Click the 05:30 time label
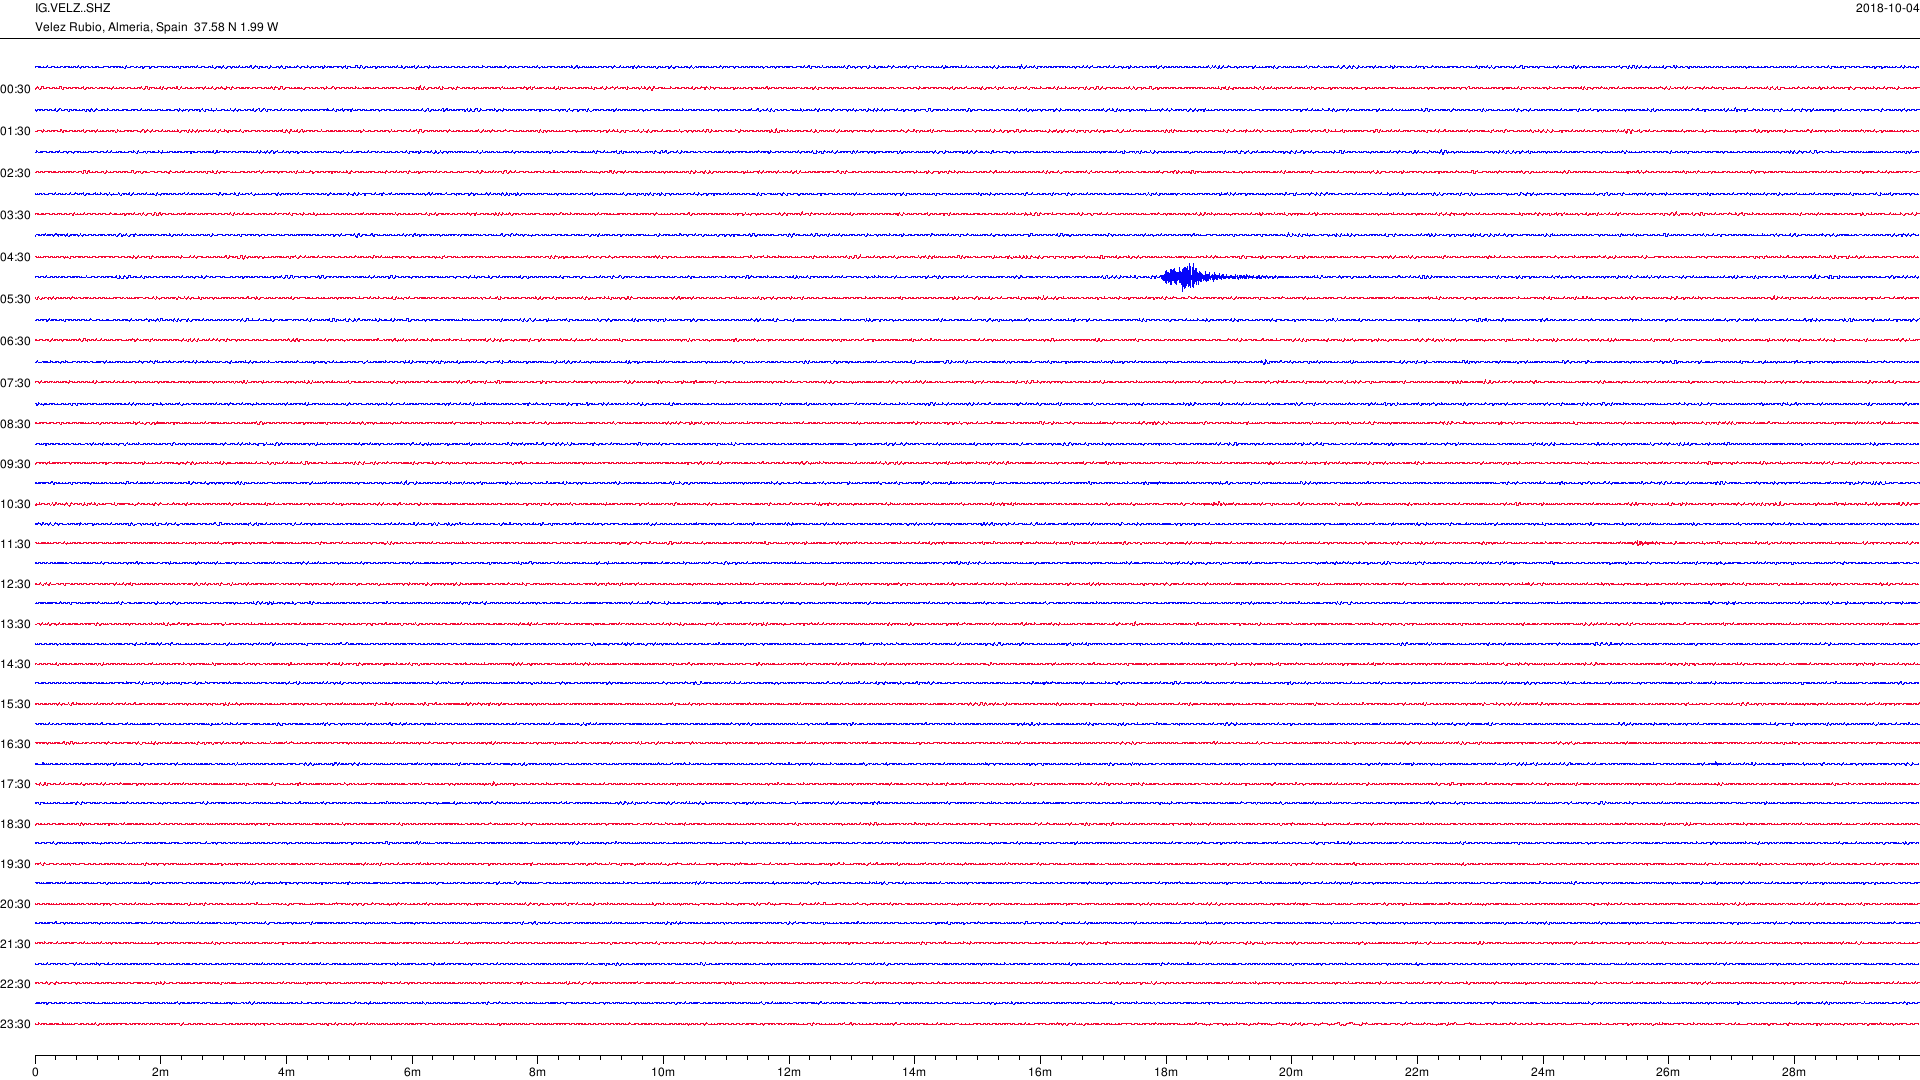 coord(15,300)
